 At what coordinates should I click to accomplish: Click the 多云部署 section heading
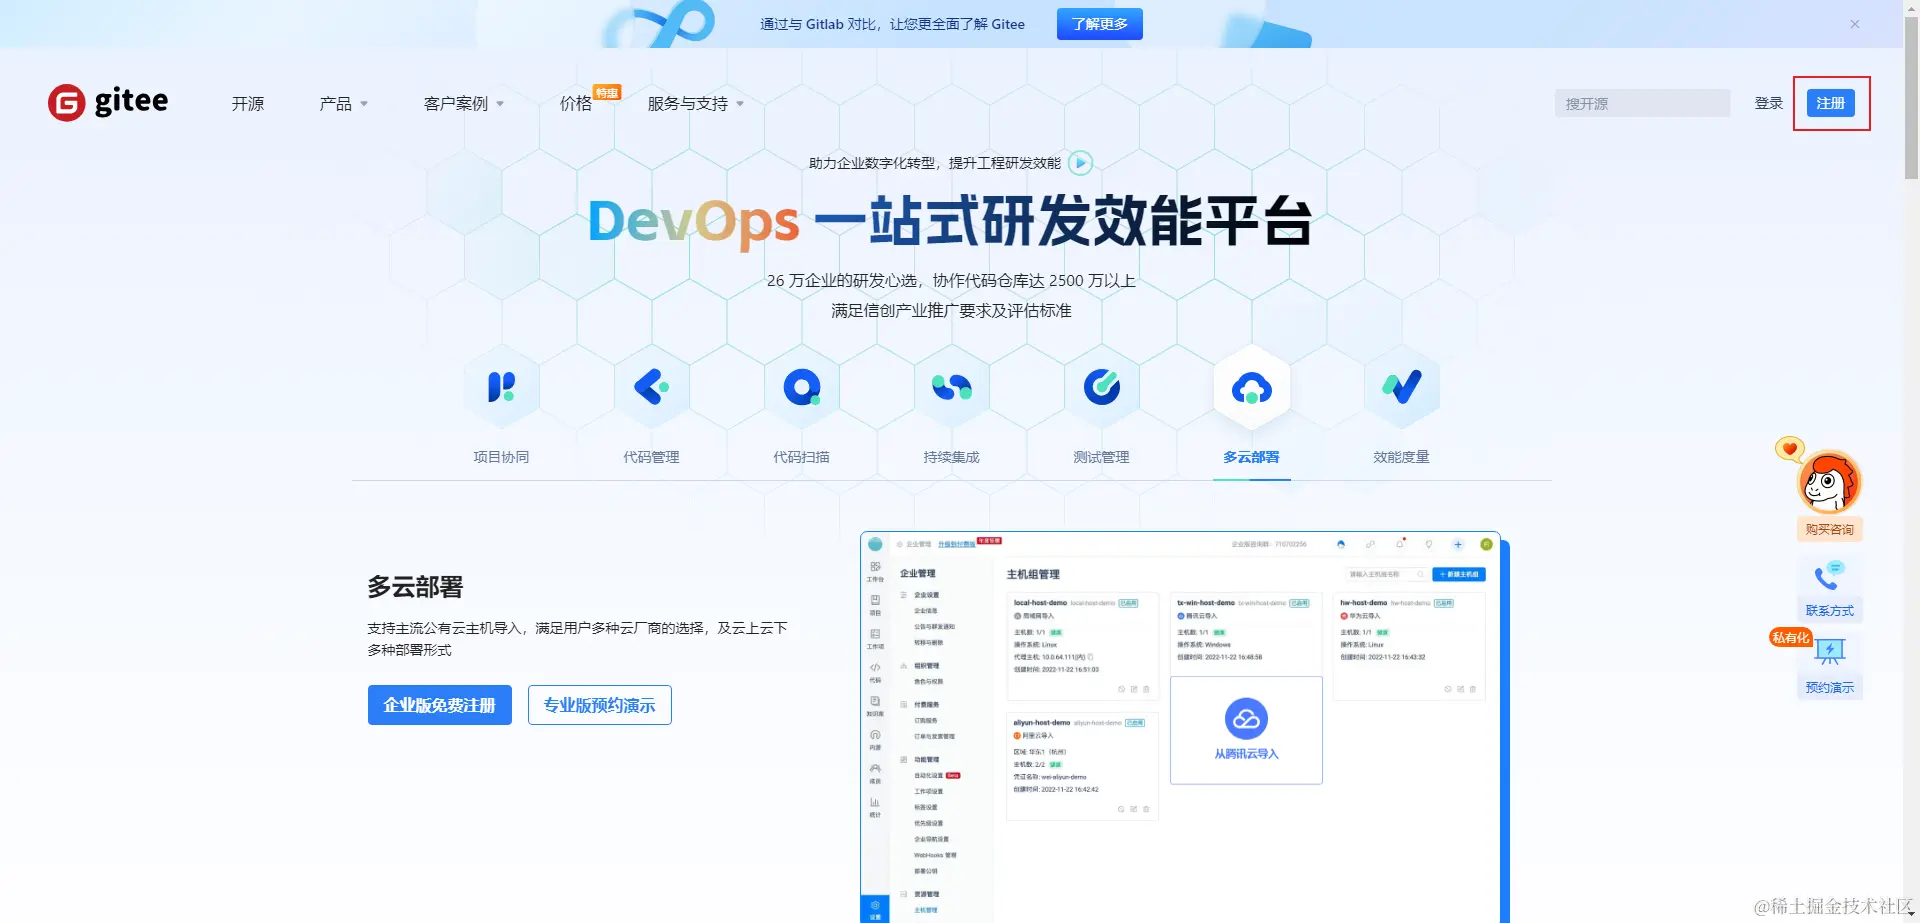pos(415,587)
